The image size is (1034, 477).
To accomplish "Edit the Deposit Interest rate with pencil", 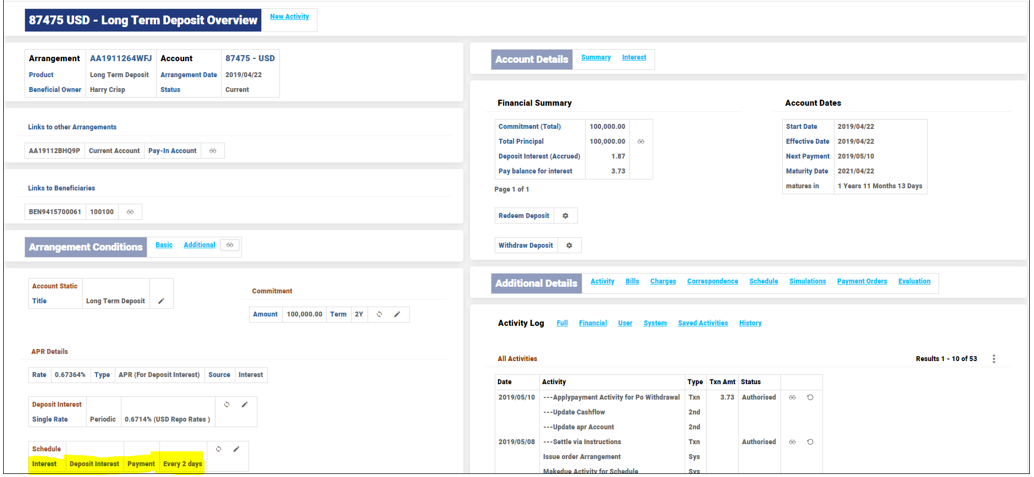I will (245, 405).
